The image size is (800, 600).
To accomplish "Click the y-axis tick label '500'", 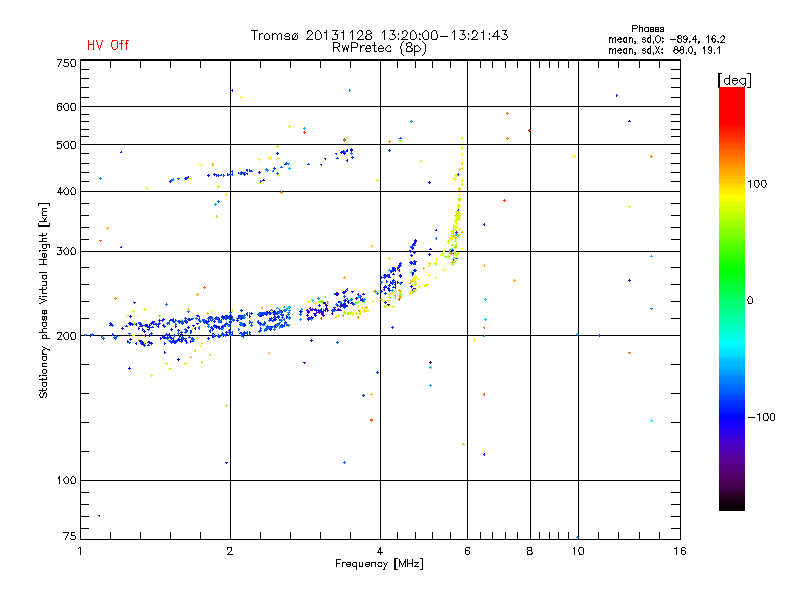I will [66, 145].
